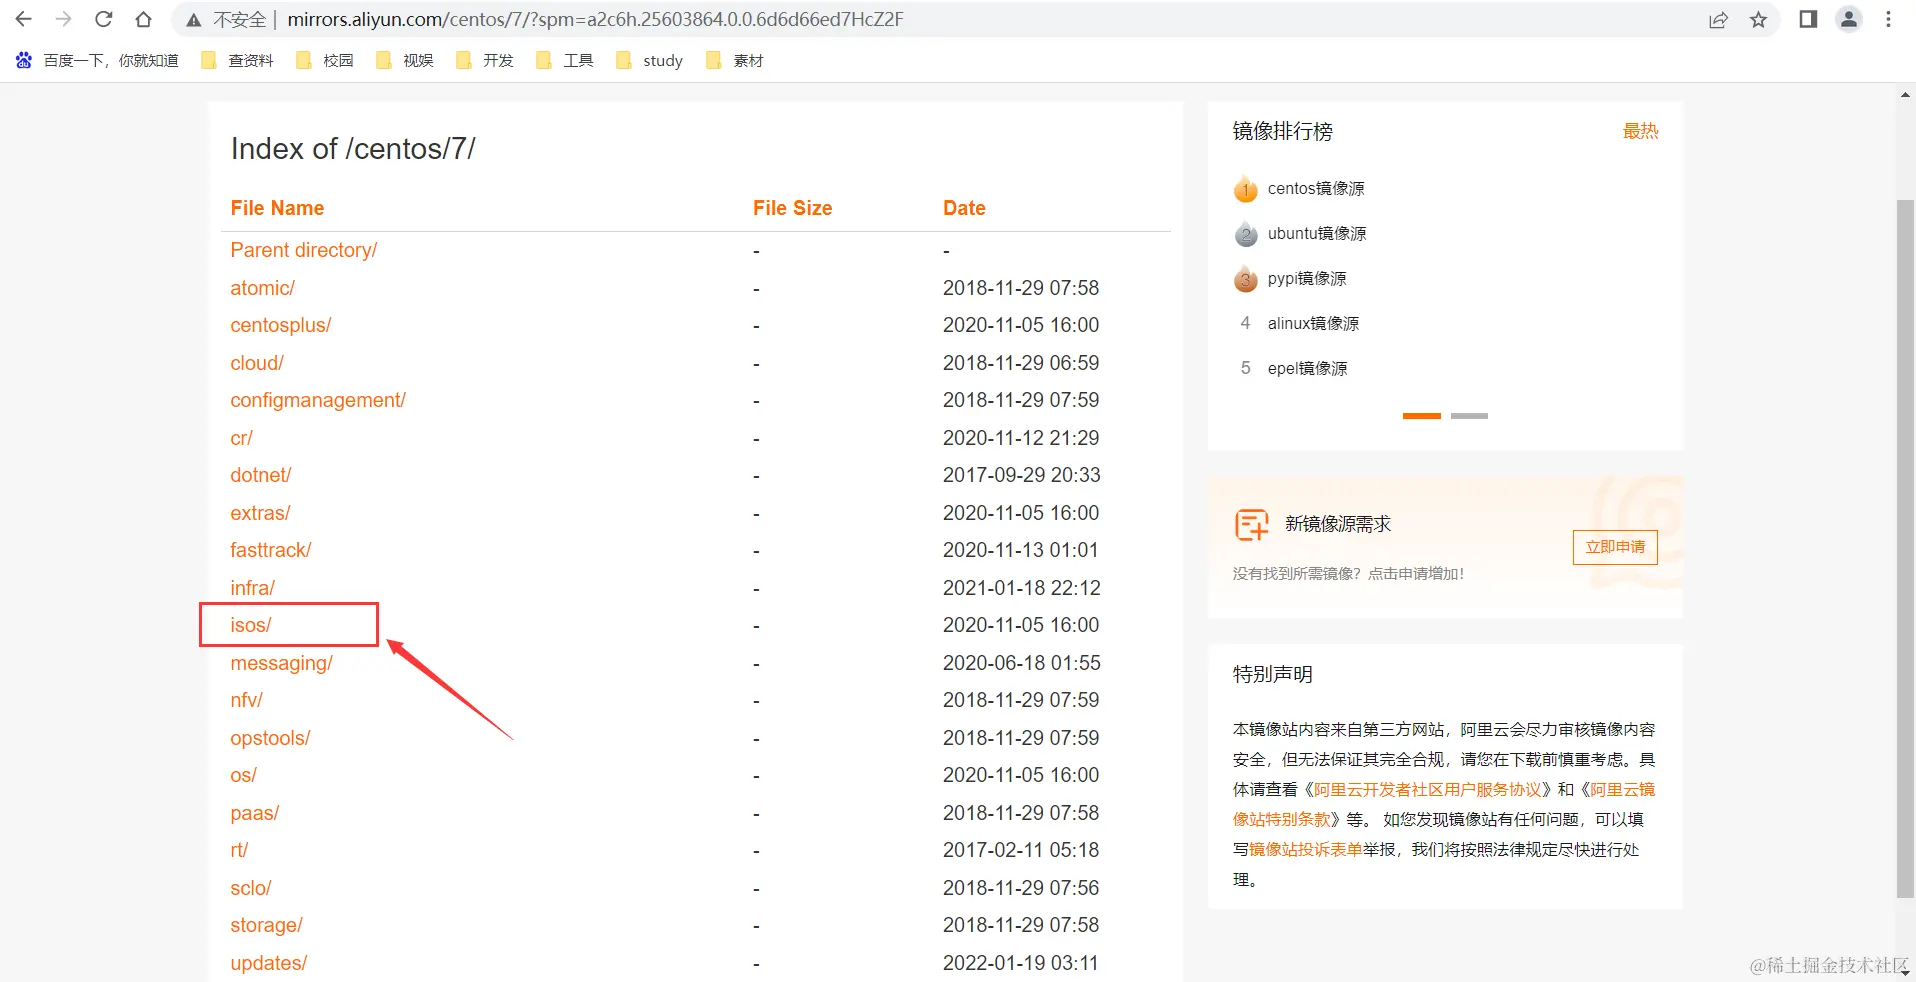Click the browser back navigation arrow

coord(22,18)
